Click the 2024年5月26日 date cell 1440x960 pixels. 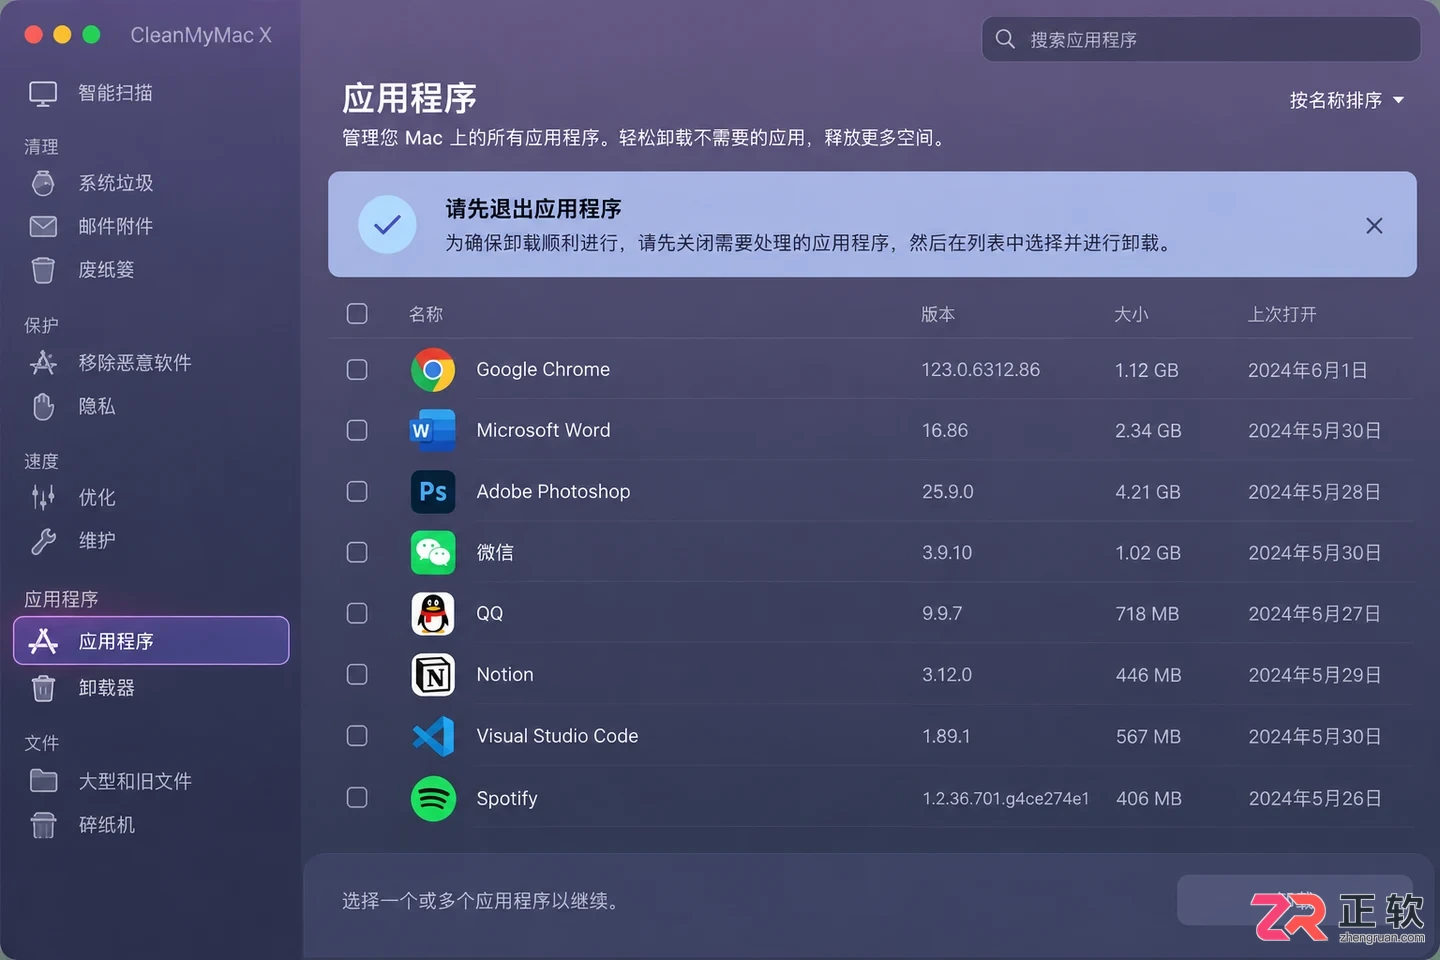tap(1314, 798)
